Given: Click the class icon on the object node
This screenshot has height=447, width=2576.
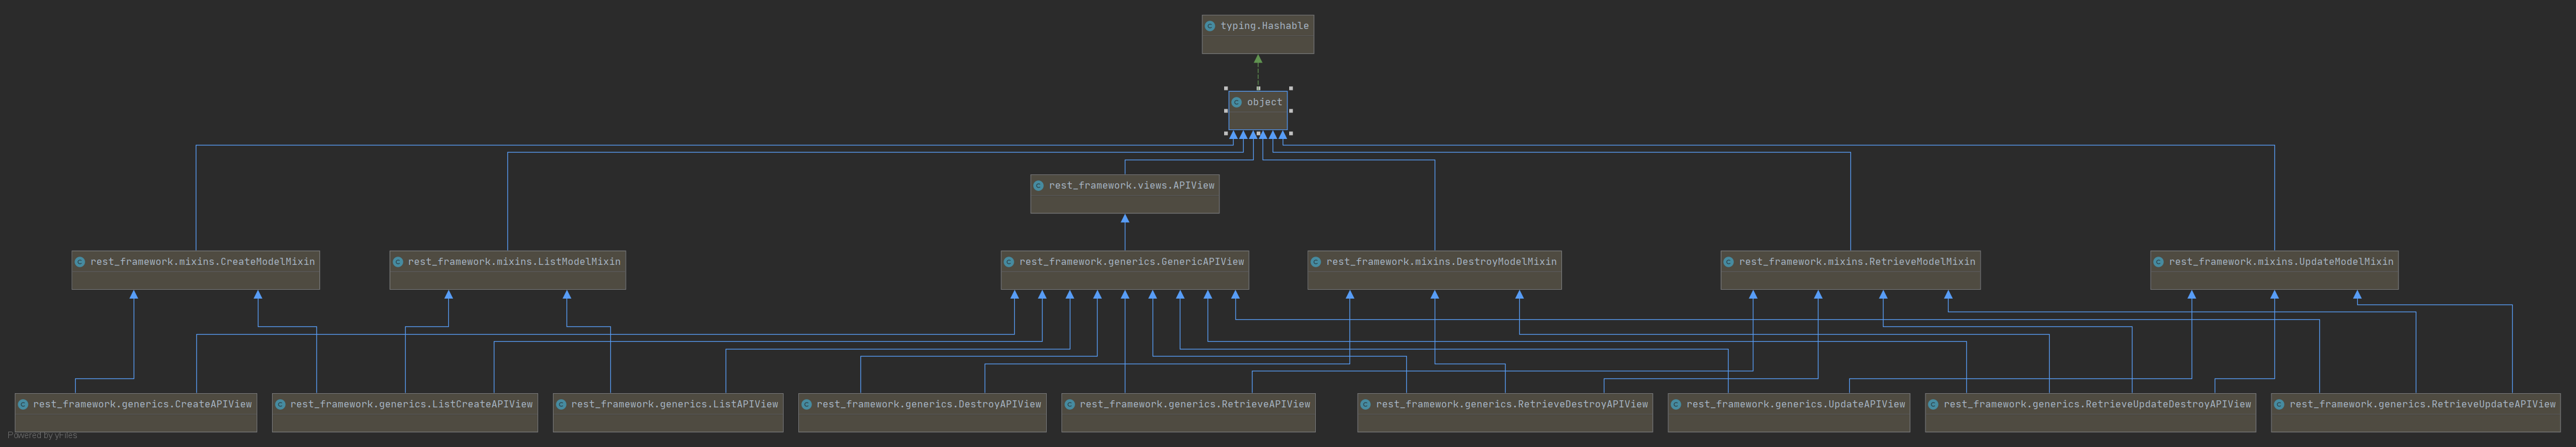Looking at the screenshot, I should coord(1237,102).
